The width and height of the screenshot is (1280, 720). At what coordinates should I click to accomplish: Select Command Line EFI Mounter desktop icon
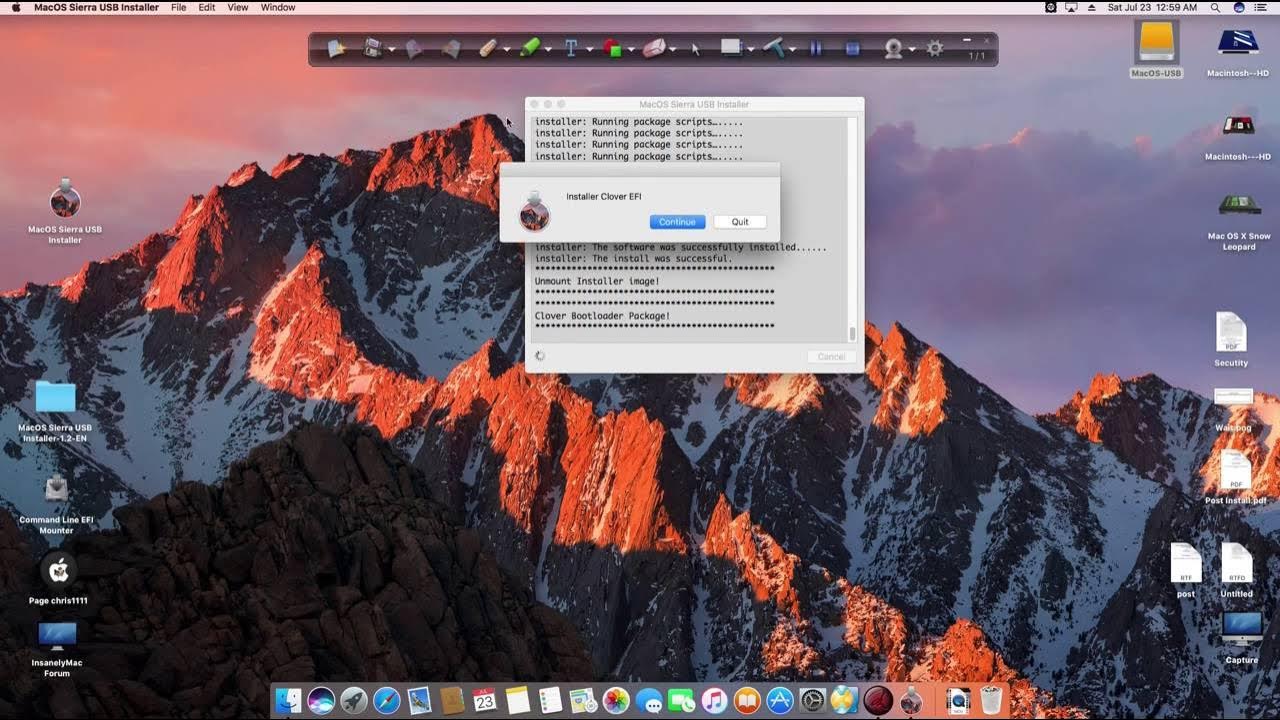[57, 503]
